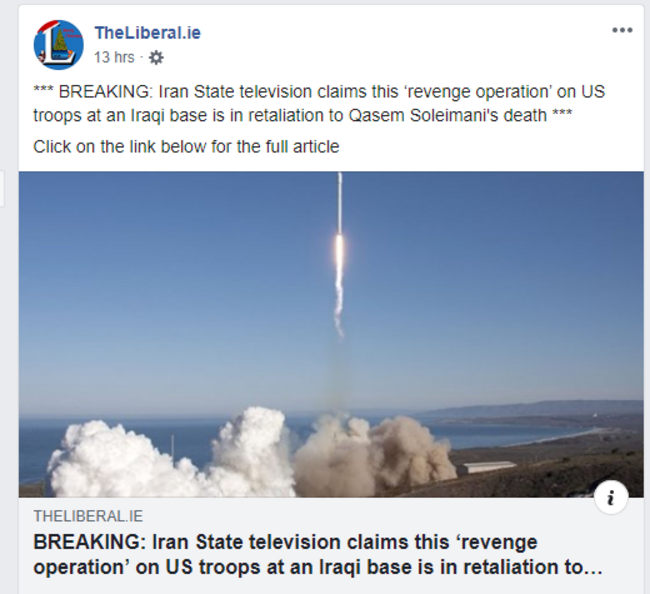Click the 'operation’ on US troops' headline line
This screenshot has height=594, width=650.
coord(318,567)
